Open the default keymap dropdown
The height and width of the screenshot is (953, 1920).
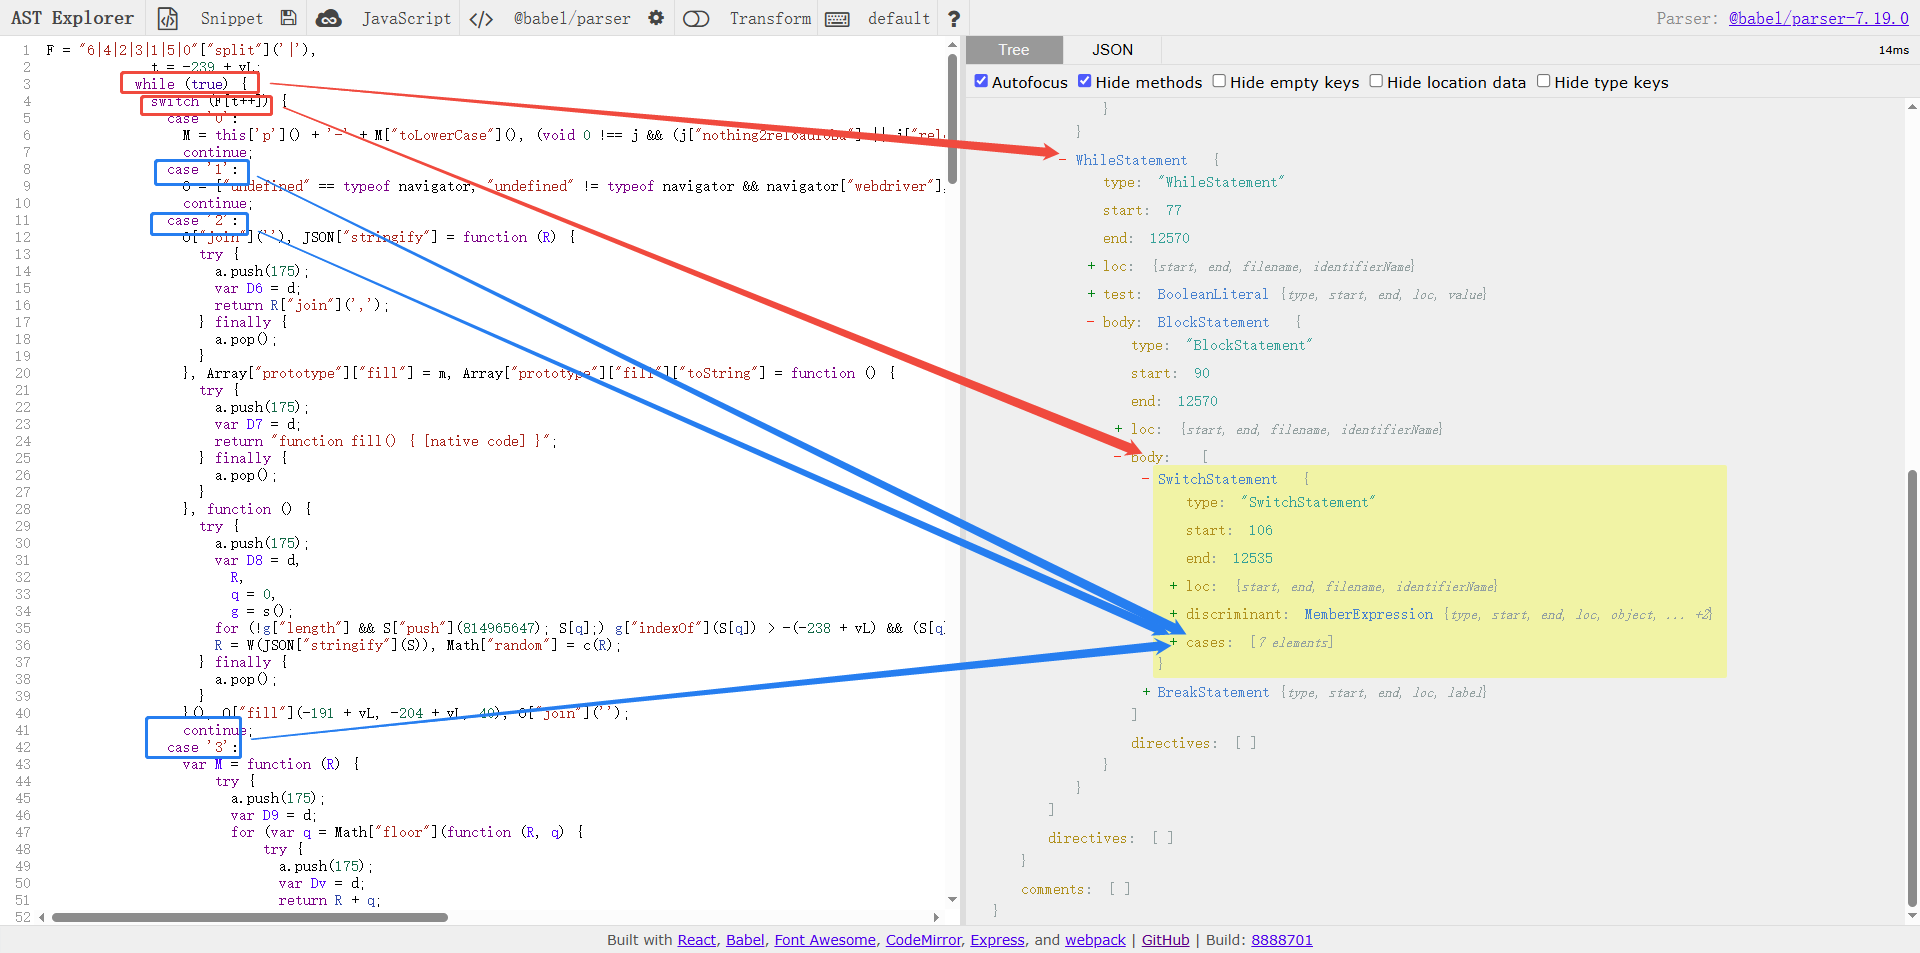point(899,18)
